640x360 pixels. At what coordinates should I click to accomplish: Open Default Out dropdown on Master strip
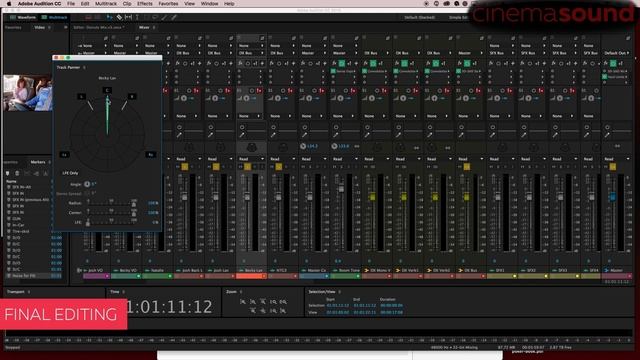click(616, 53)
